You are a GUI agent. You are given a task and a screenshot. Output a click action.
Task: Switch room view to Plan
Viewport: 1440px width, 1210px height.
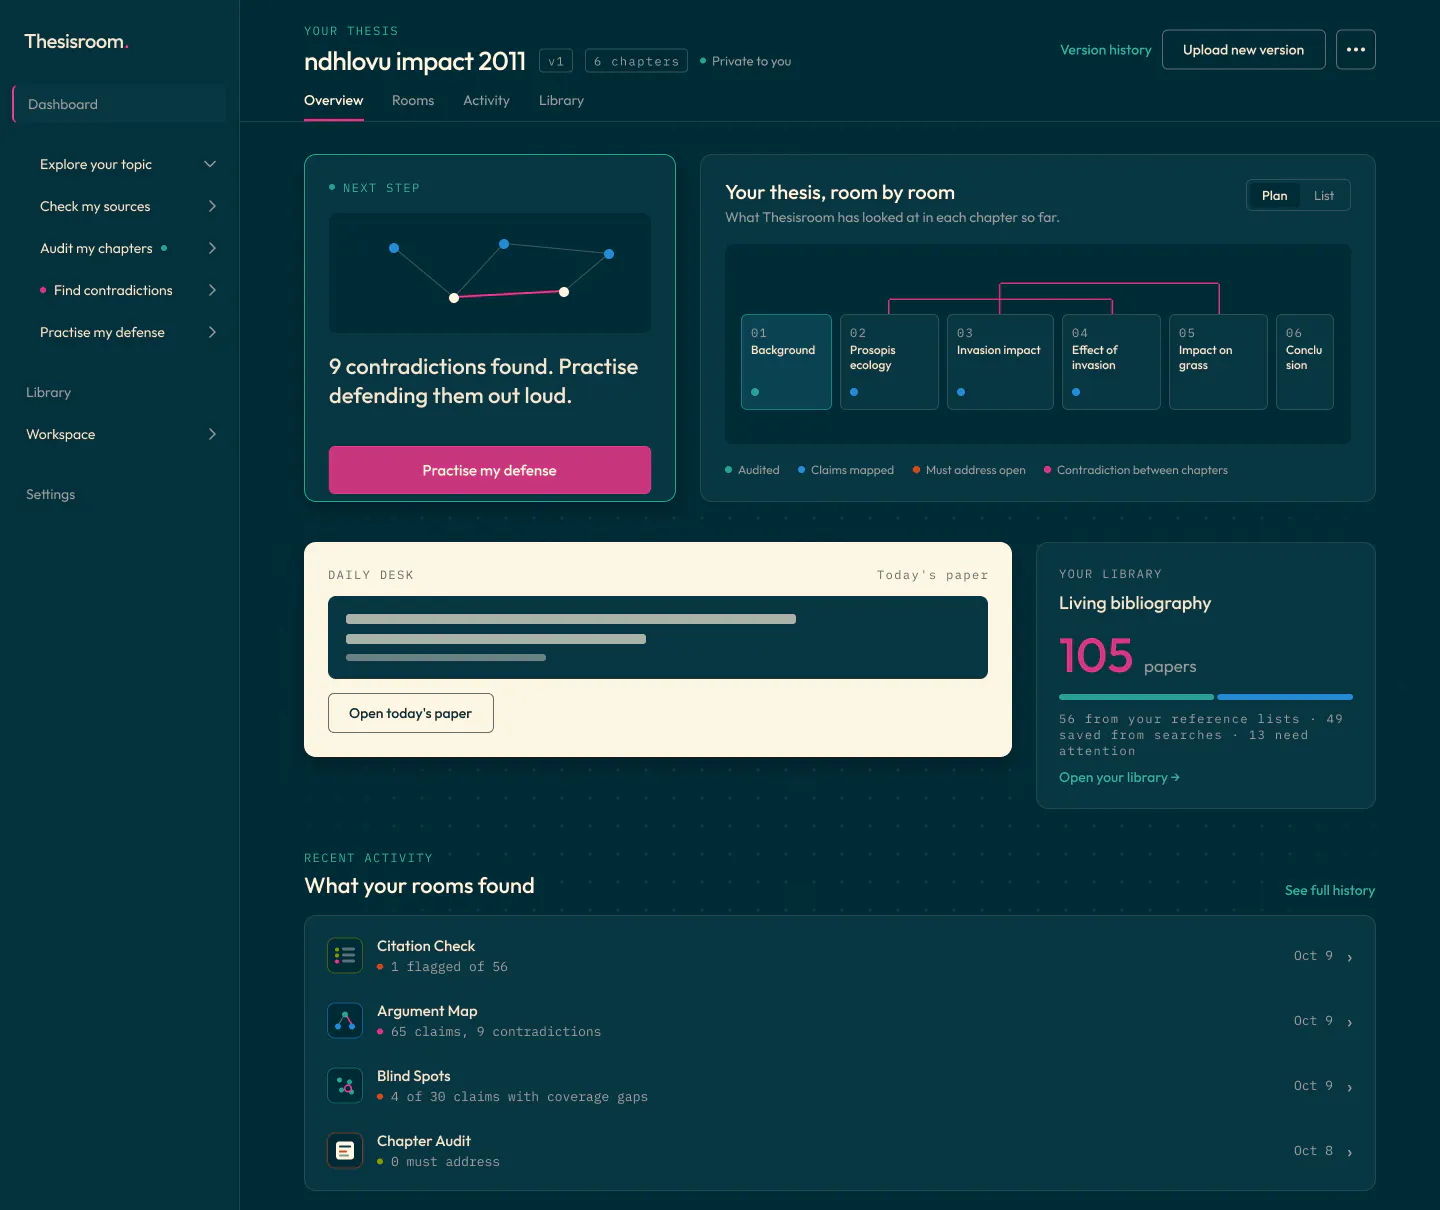point(1274,195)
